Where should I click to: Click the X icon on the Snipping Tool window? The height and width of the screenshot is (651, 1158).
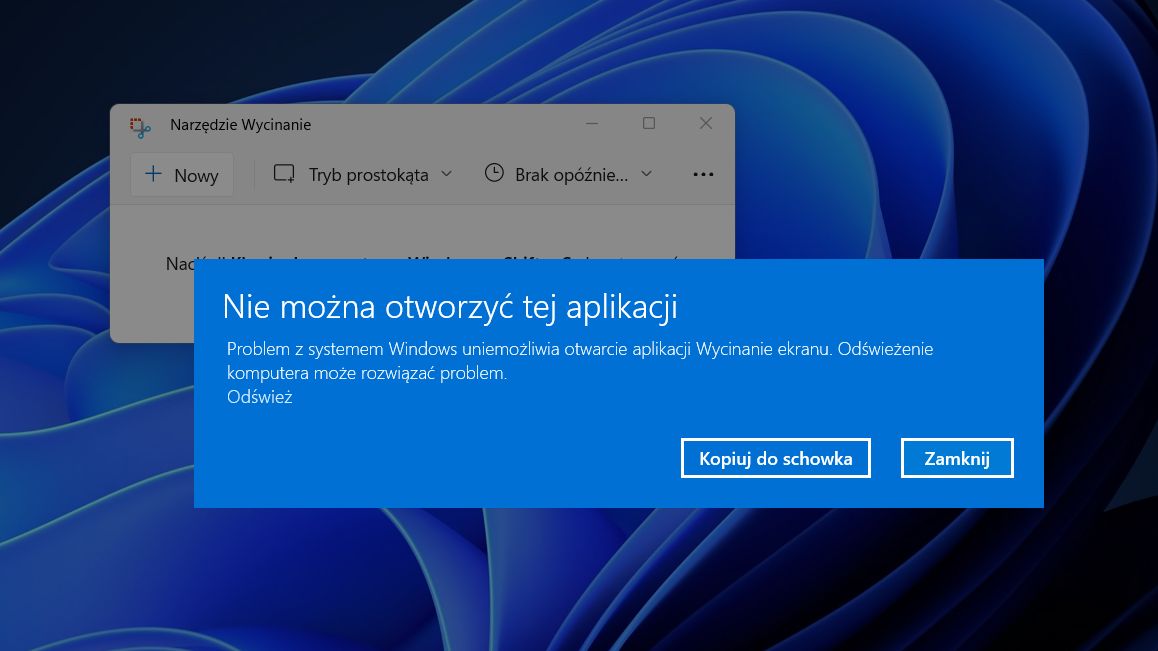705,122
